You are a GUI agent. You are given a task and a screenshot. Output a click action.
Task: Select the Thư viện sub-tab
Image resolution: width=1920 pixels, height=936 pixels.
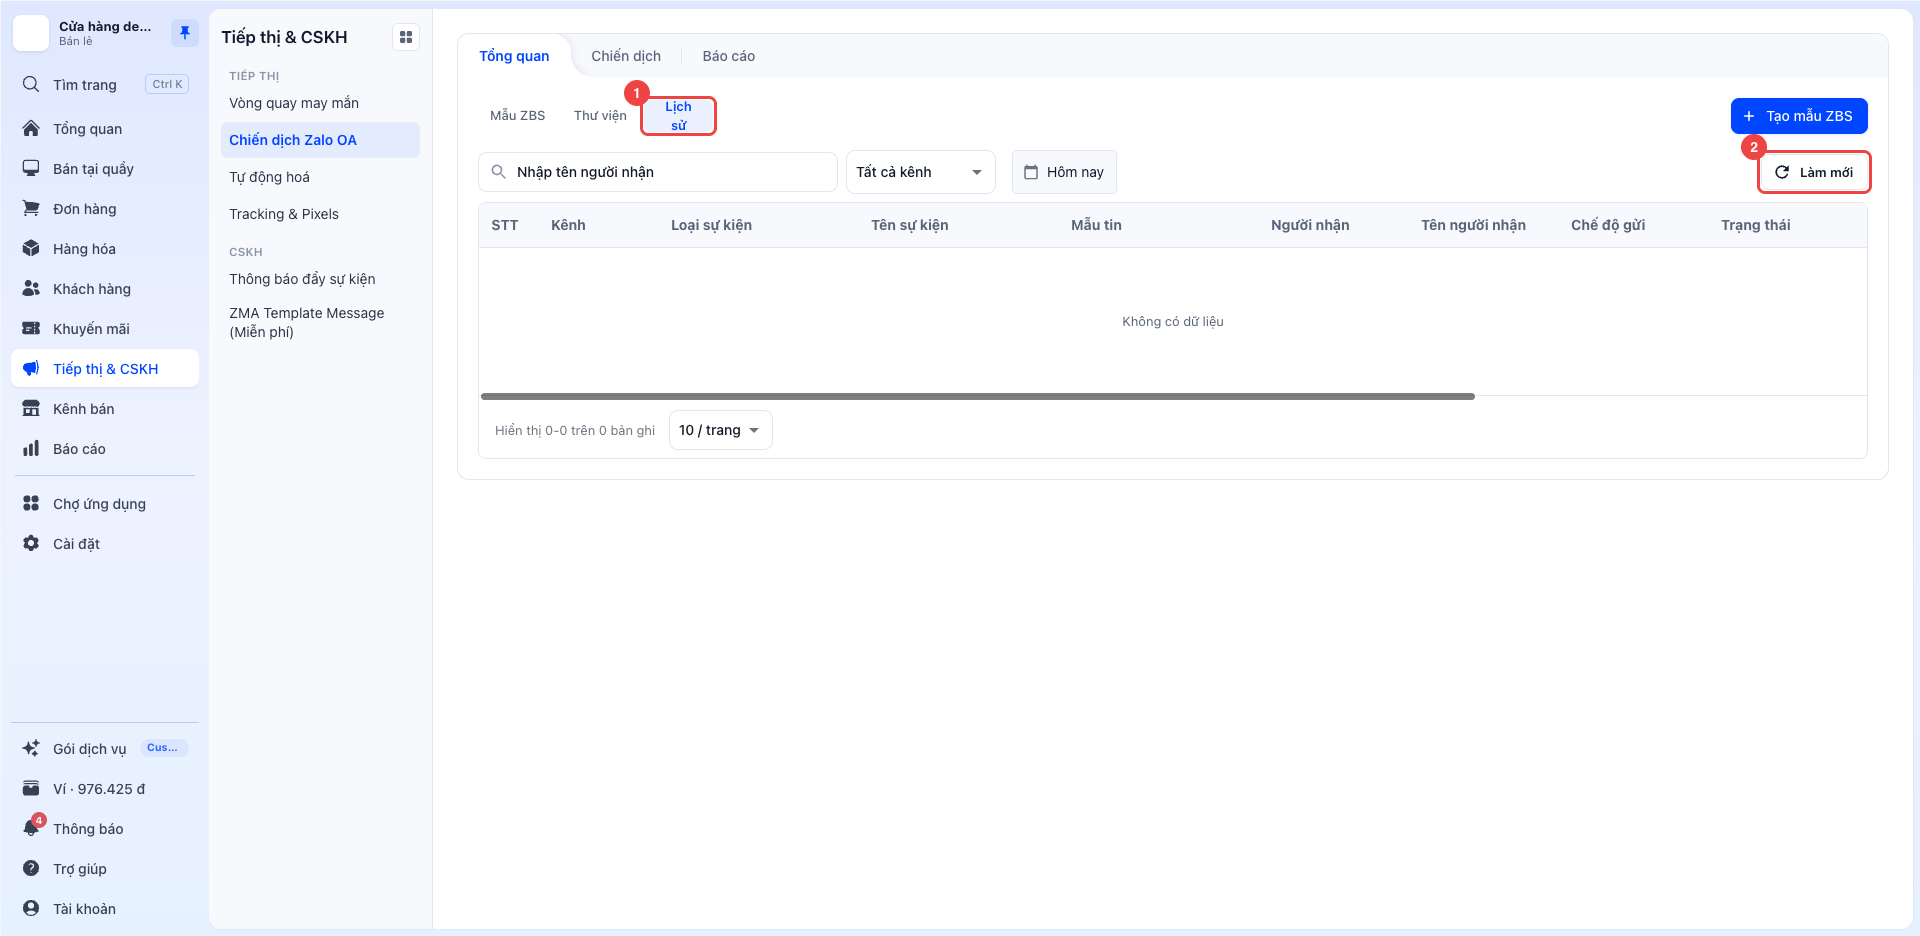pyautogui.click(x=600, y=116)
